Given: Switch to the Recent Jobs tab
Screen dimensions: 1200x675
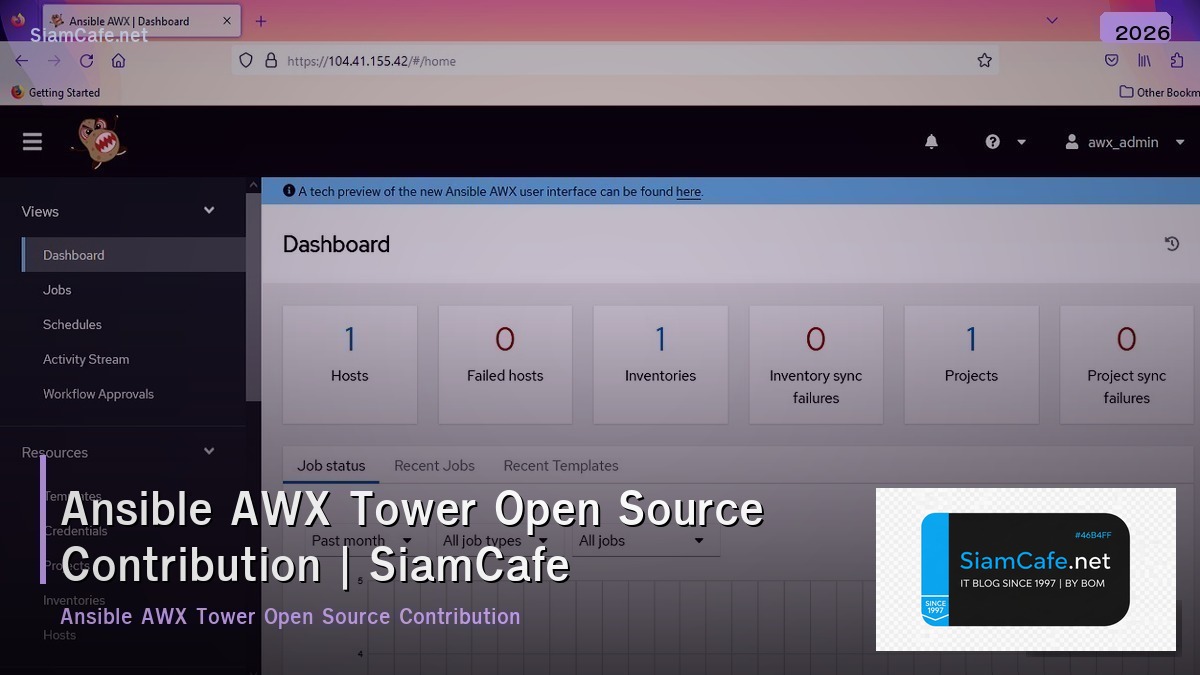Looking at the screenshot, I should point(435,466).
